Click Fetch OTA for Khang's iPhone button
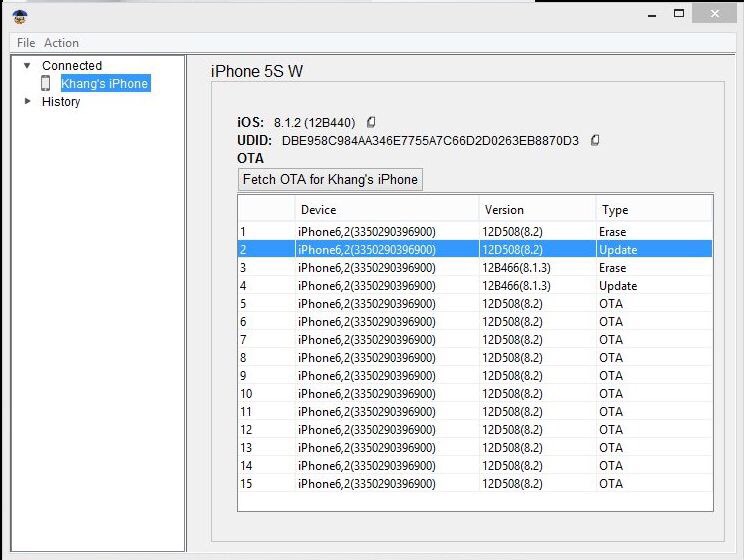 click(330, 179)
